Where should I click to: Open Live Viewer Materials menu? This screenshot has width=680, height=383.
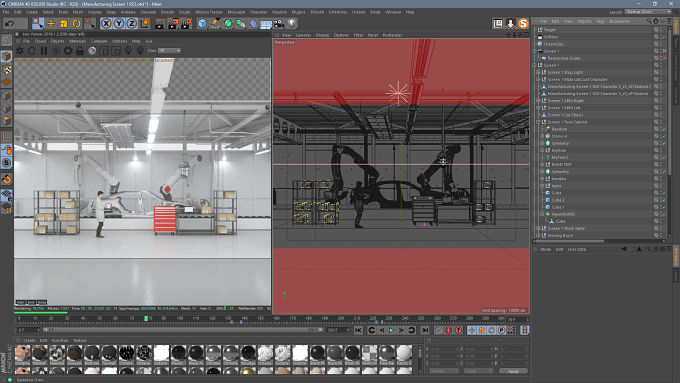[x=78, y=41]
